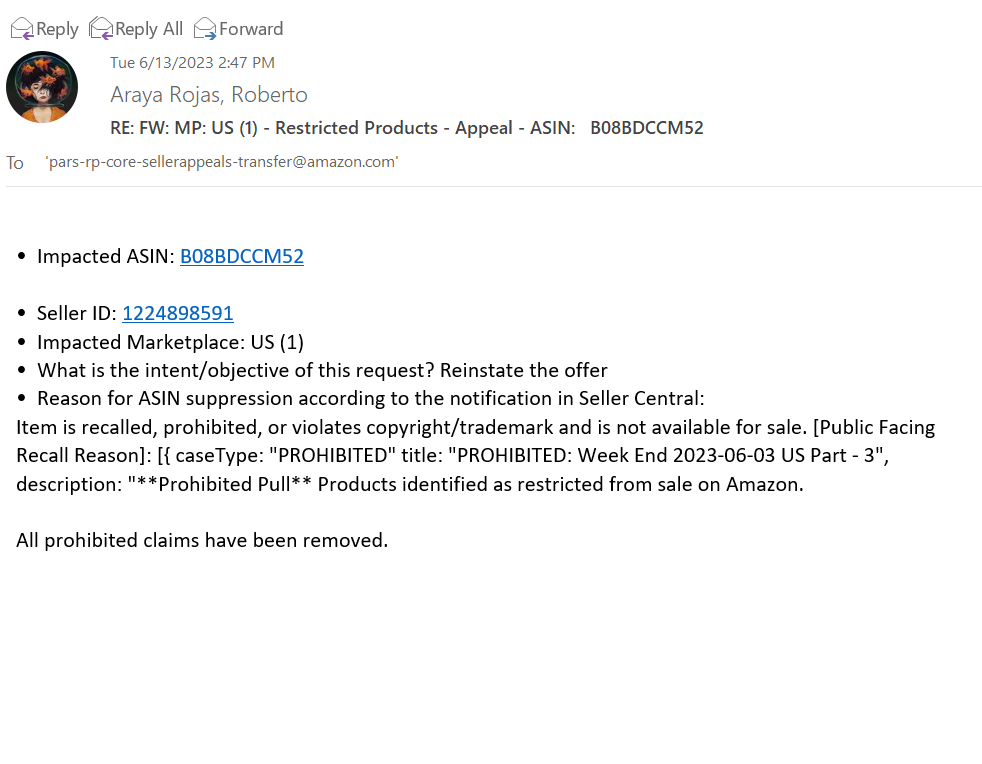Viewport: 982px width, 764px height.
Task: Click the "Item is recalled, prohibited" paragraph
Action: 476,456
